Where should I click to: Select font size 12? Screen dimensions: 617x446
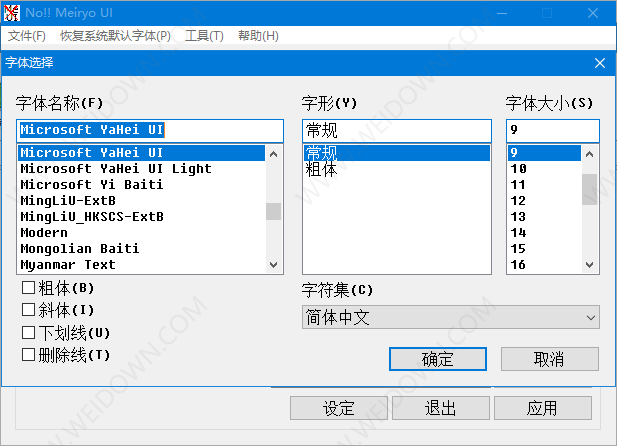544,201
